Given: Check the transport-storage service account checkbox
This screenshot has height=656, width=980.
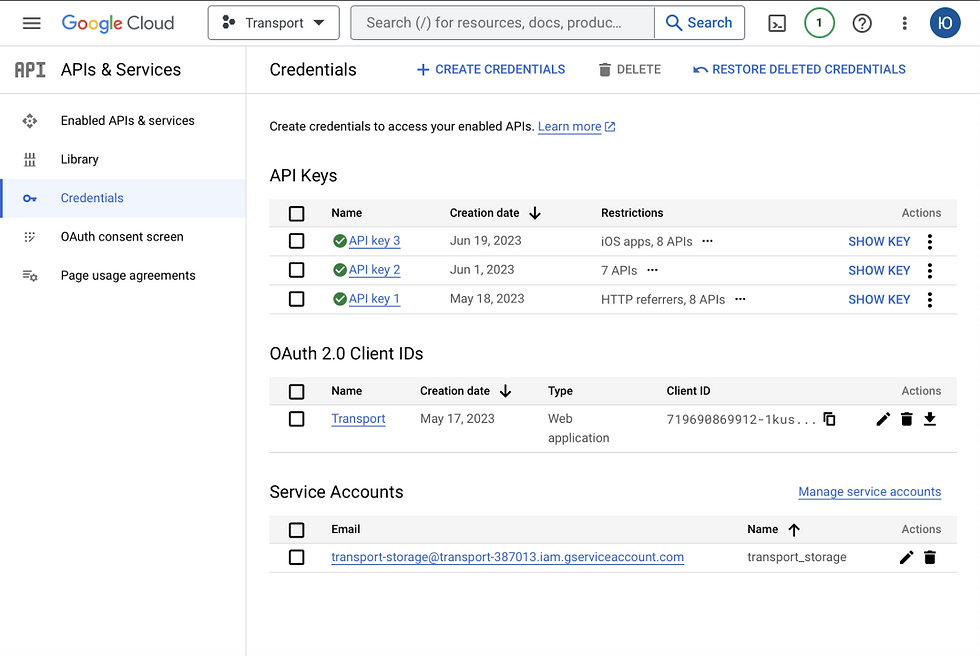Looking at the screenshot, I should (296, 557).
